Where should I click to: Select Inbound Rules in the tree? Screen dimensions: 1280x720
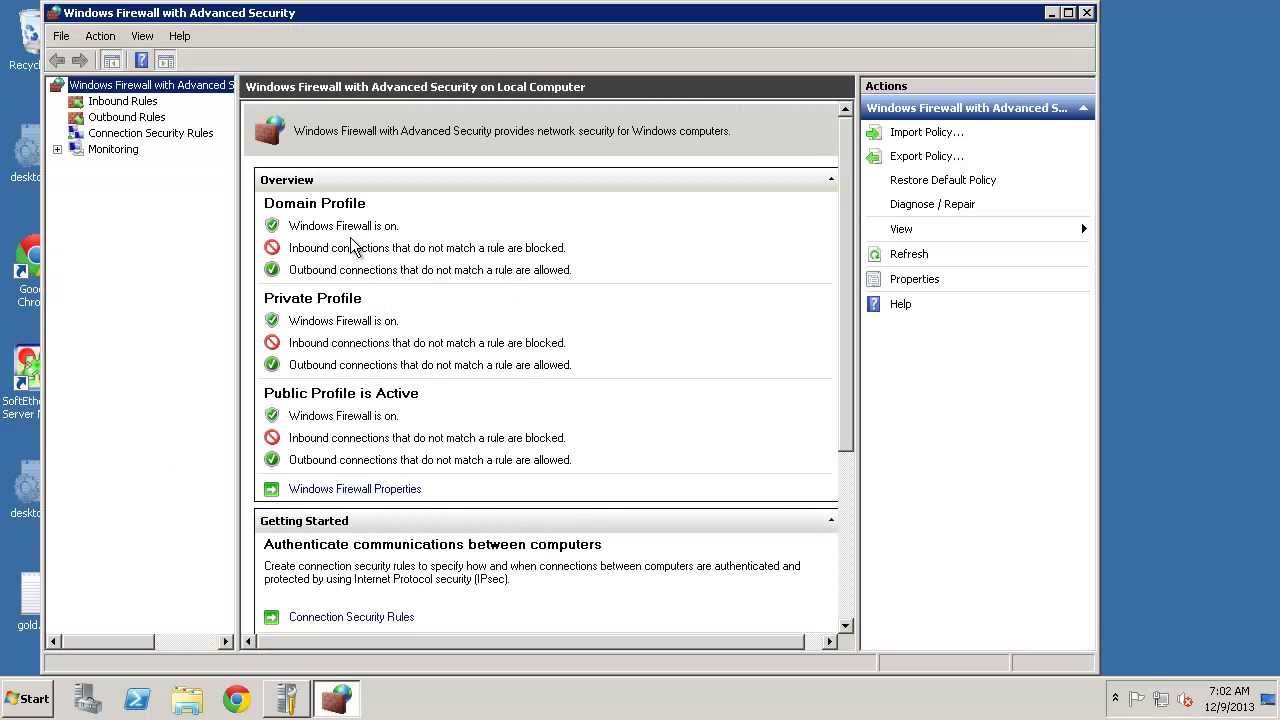coord(122,101)
